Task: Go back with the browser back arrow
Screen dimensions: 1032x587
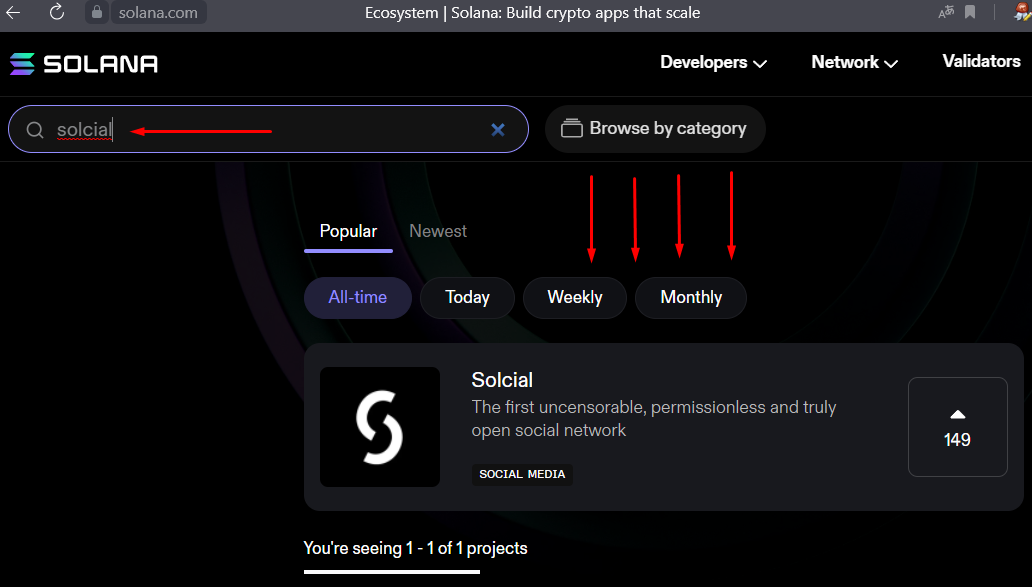Action: click(13, 12)
